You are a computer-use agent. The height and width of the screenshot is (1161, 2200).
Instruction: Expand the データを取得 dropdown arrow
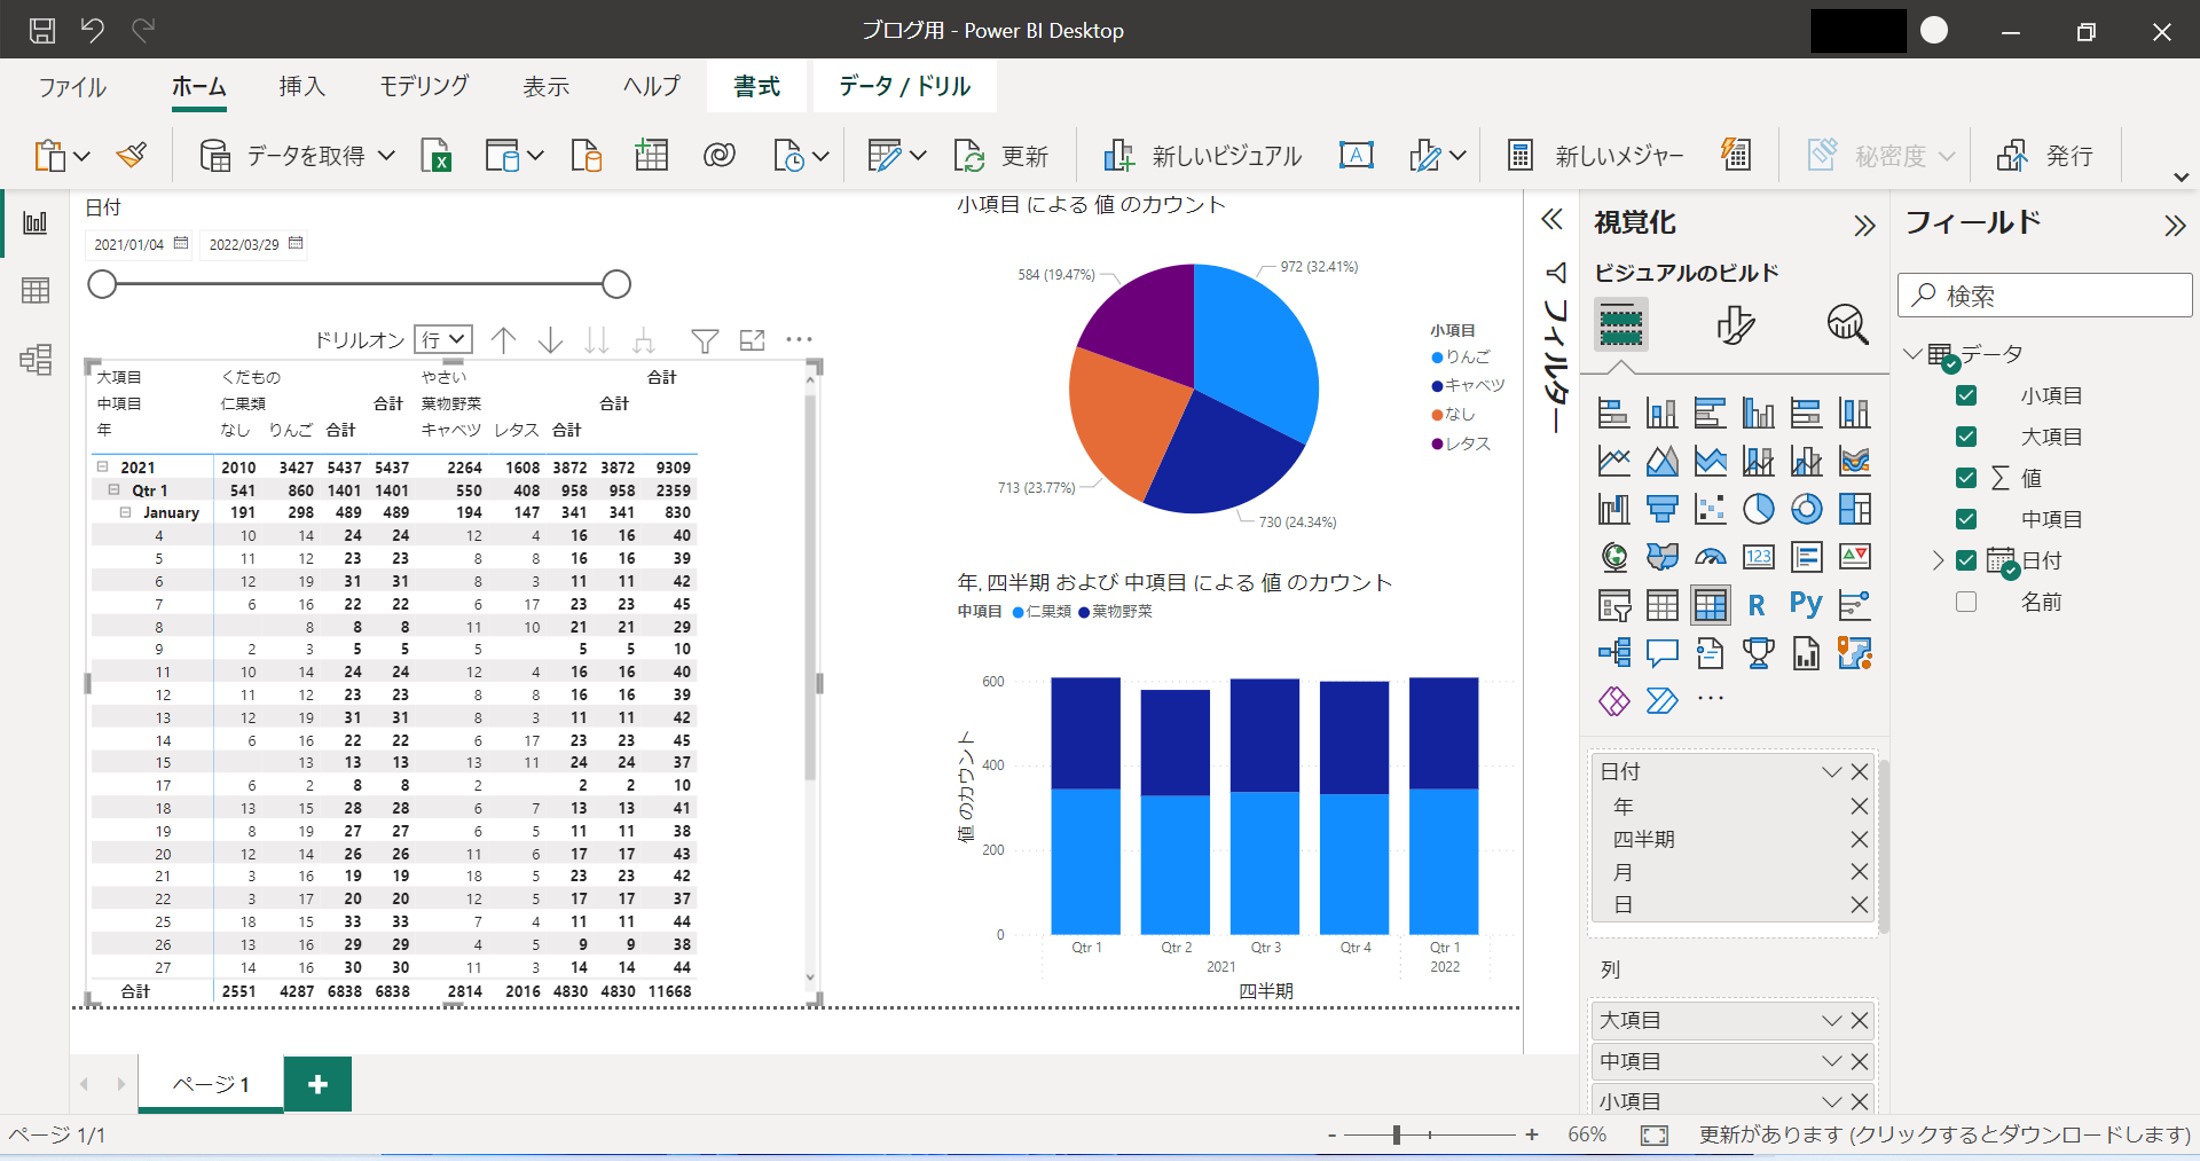click(387, 156)
